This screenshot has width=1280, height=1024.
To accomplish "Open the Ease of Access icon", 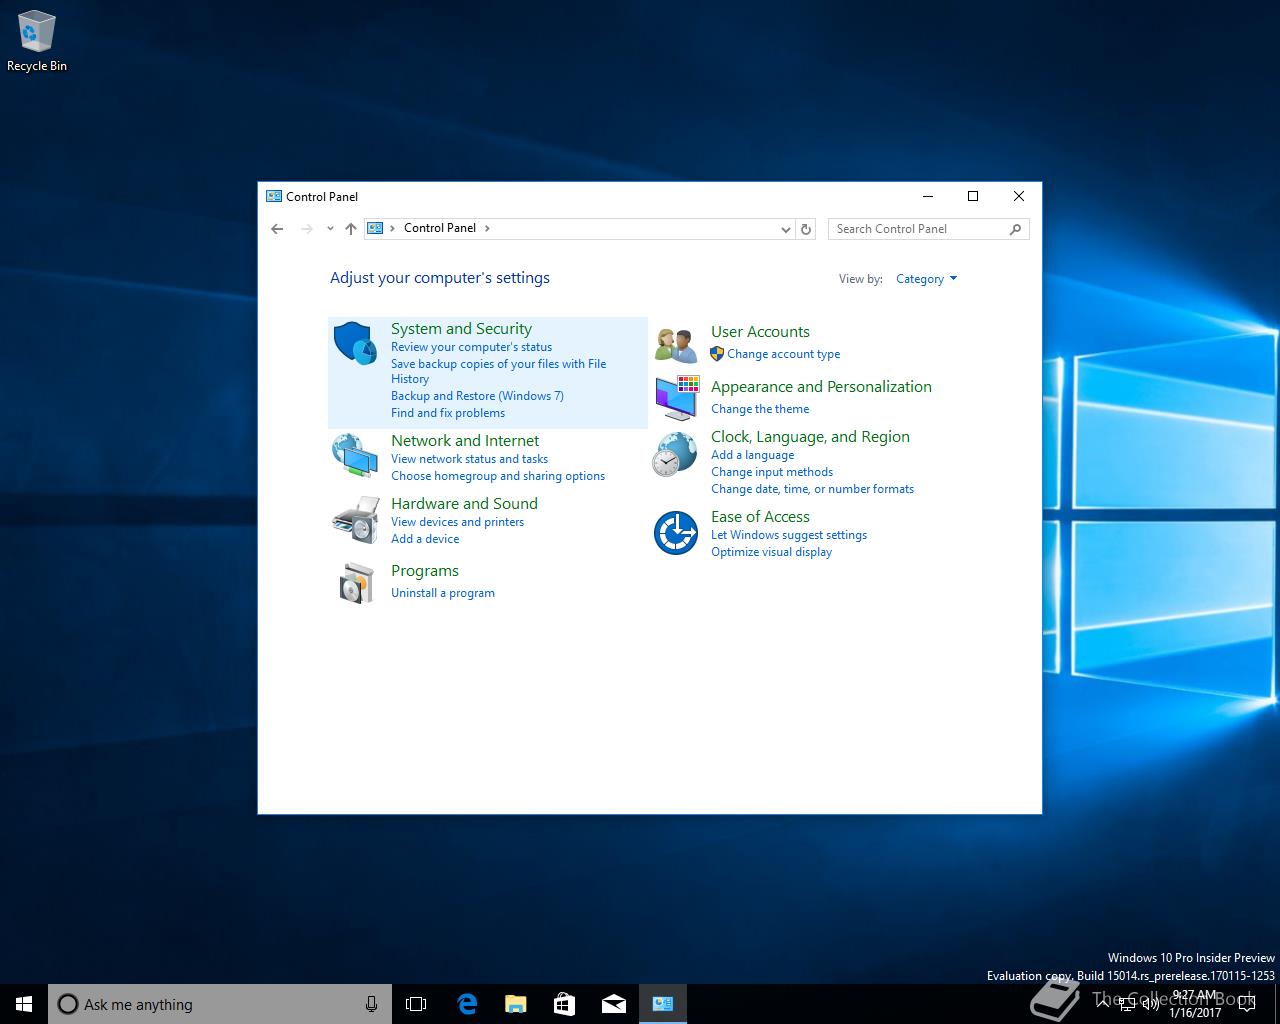I will point(676,532).
